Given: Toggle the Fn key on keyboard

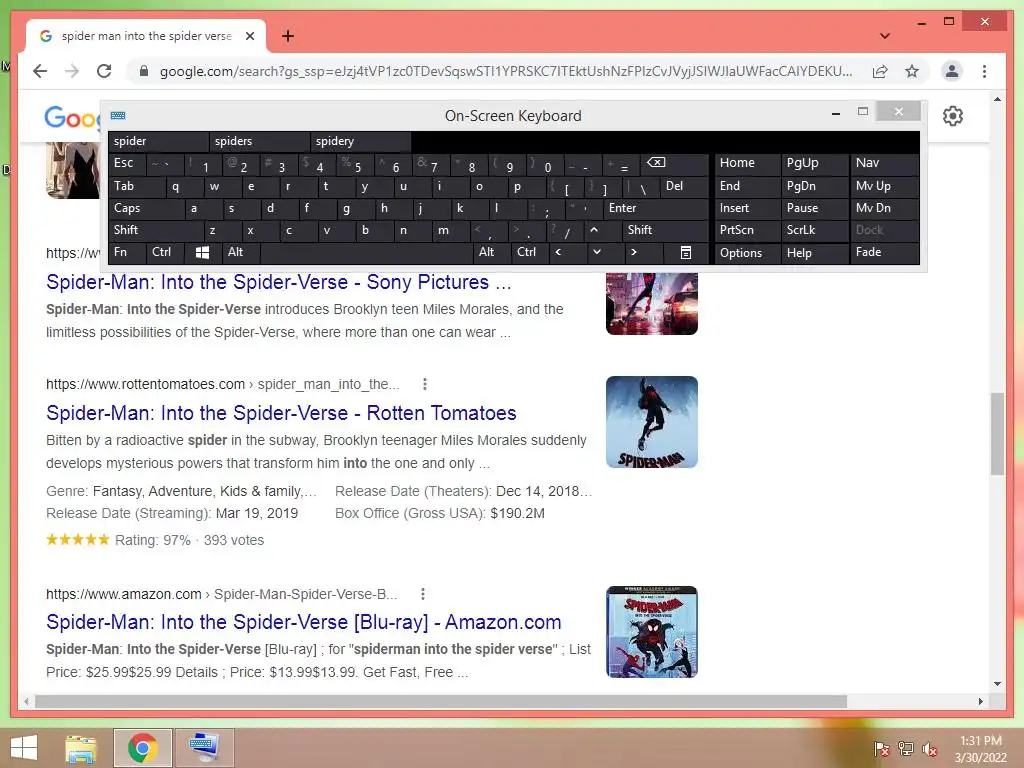Looking at the screenshot, I should [x=127, y=252].
